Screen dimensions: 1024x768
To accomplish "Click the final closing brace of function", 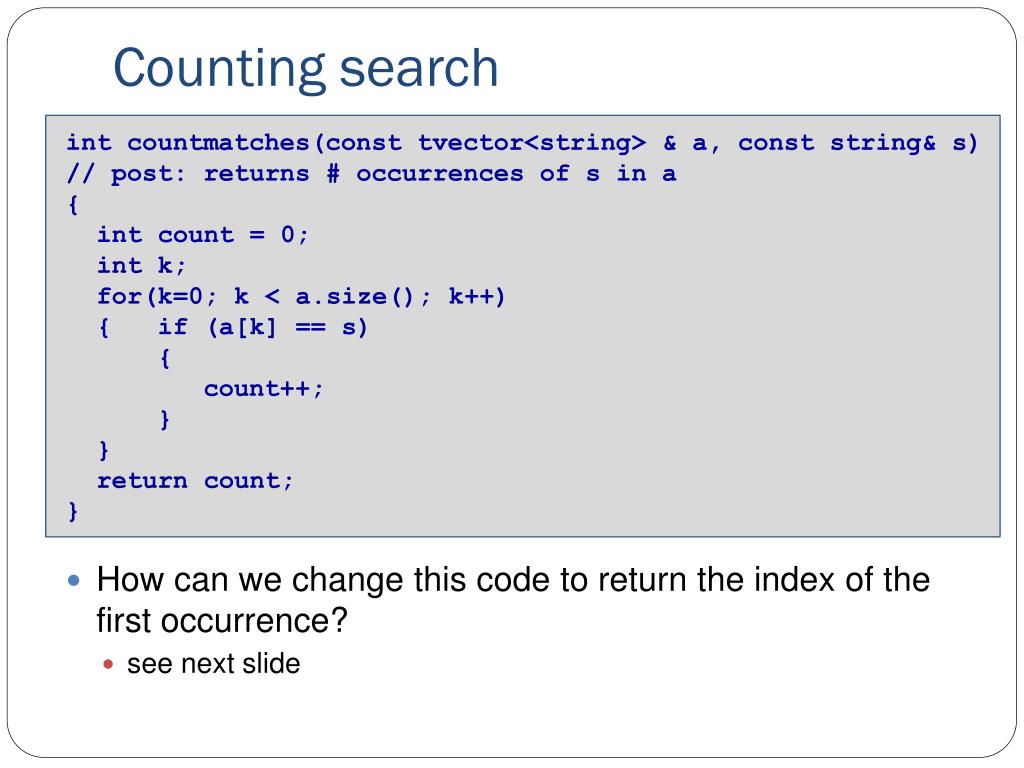I will tap(73, 511).
